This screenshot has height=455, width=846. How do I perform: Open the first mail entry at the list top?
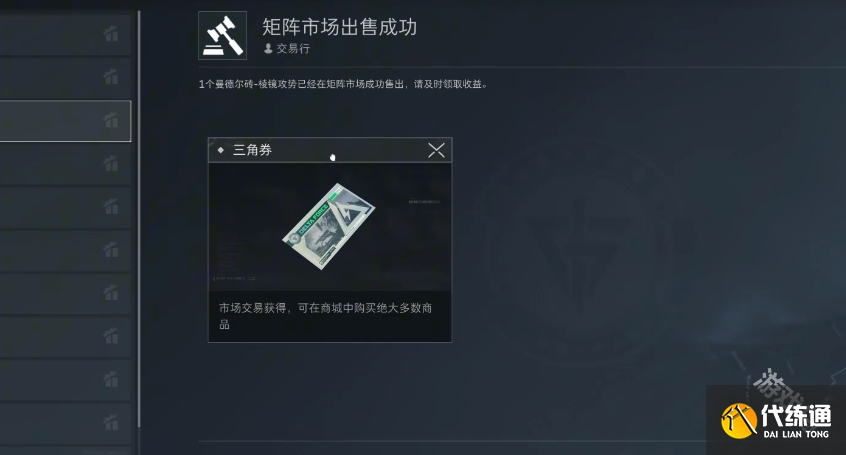65,35
